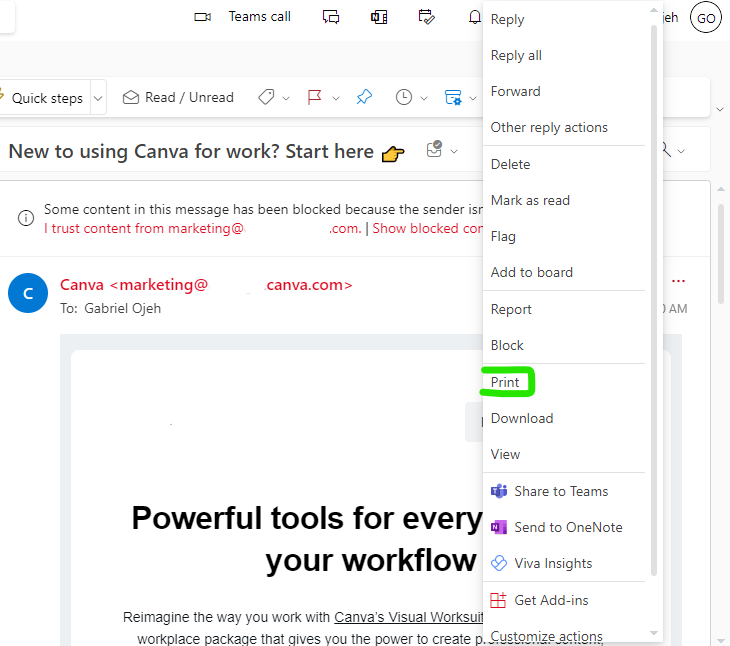Choose Get Add-ins menu entry
The width and height of the screenshot is (730, 646).
[564, 600]
